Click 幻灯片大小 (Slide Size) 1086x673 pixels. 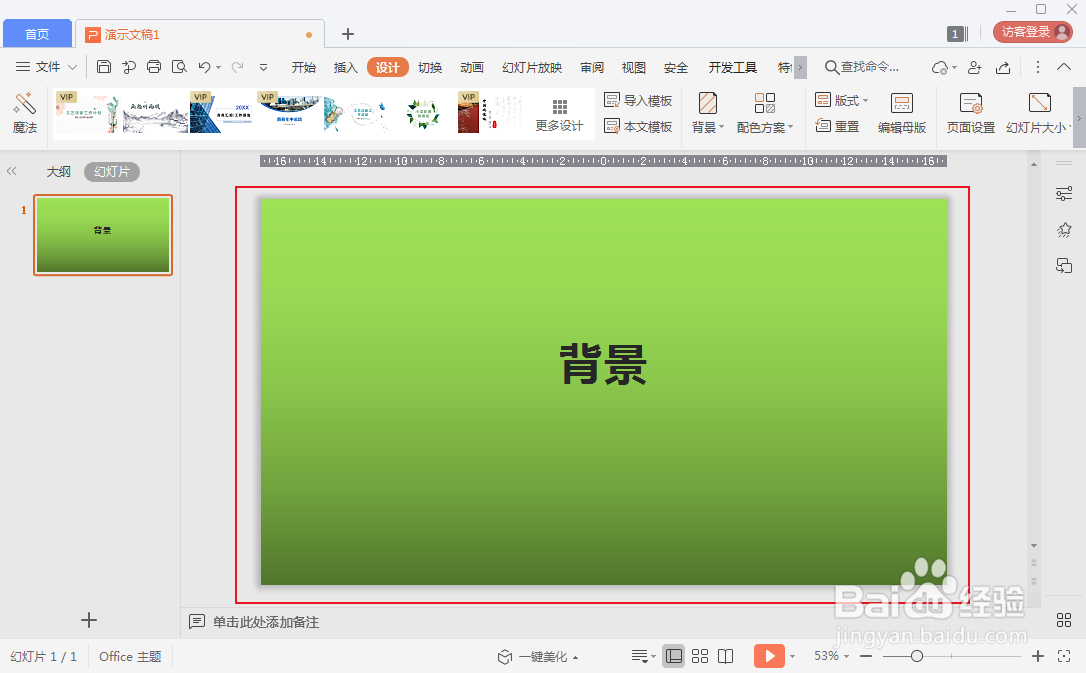(x=1040, y=112)
